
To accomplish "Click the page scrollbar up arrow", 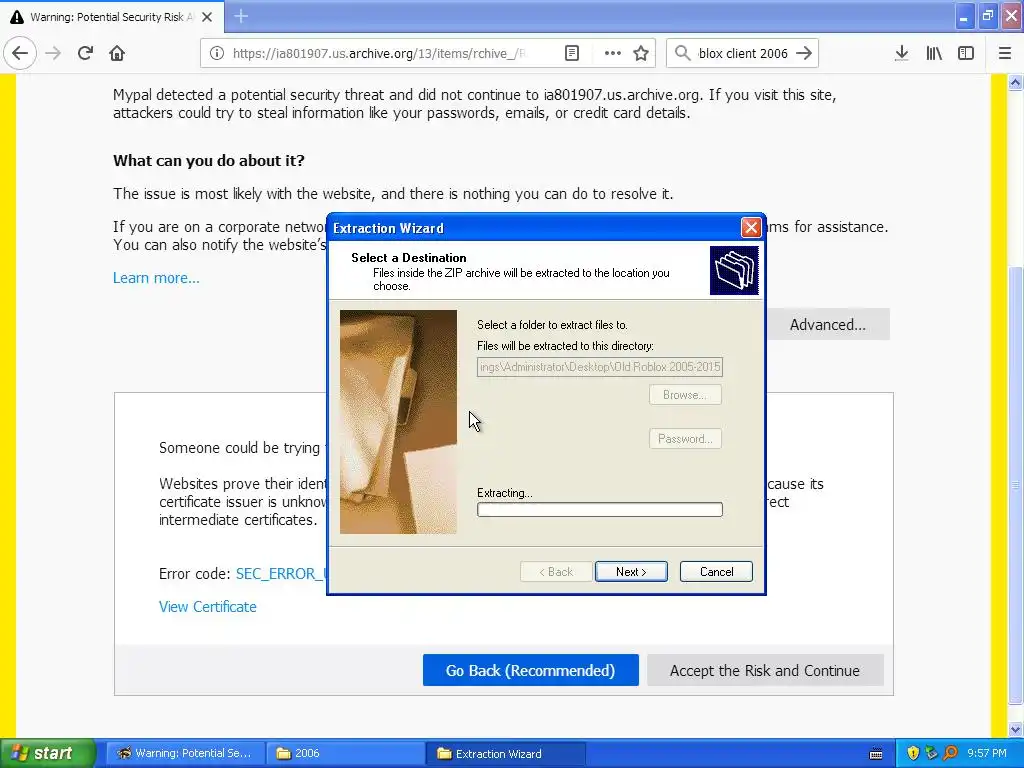I will [1016, 82].
